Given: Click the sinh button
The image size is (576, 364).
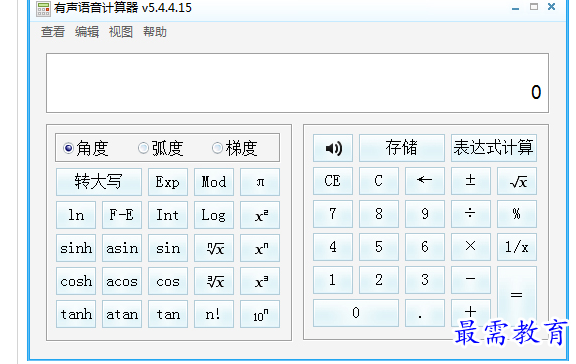Looking at the screenshot, I should pyautogui.click(x=76, y=248).
